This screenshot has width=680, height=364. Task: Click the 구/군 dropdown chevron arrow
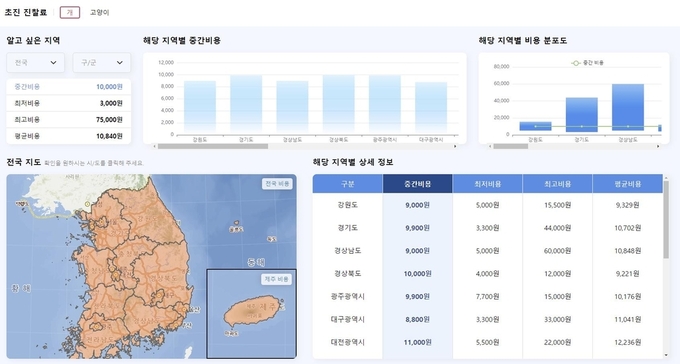click(120, 62)
